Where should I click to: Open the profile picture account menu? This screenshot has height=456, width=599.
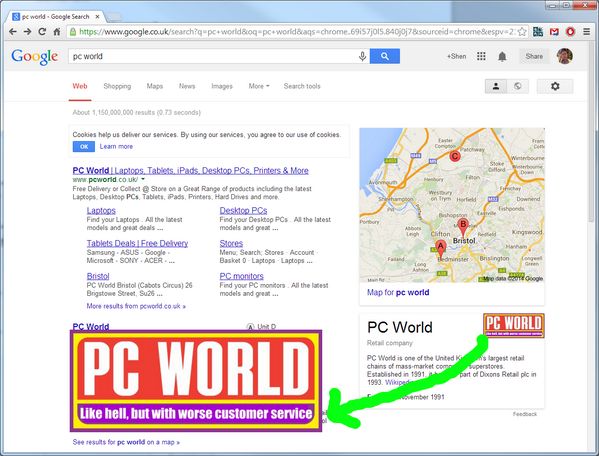(x=565, y=56)
